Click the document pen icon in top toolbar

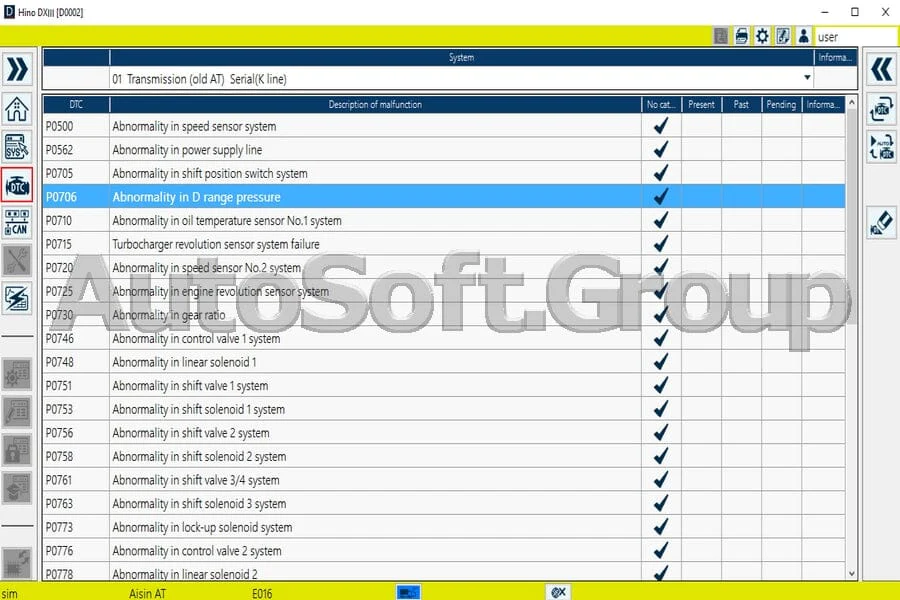click(783, 36)
